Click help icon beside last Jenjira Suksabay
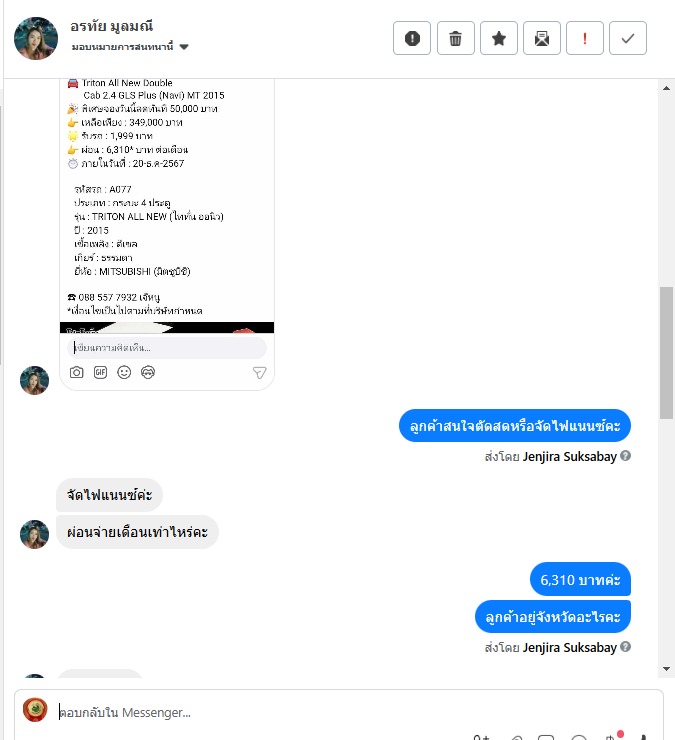The image size is (675, 740). [x=625, y=647]
